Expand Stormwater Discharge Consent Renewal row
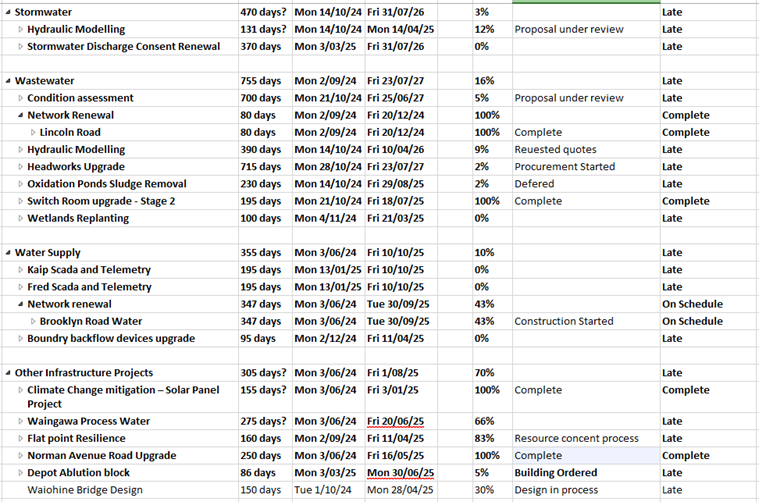This screenshot has height=502, width=759. pos(20,47)
